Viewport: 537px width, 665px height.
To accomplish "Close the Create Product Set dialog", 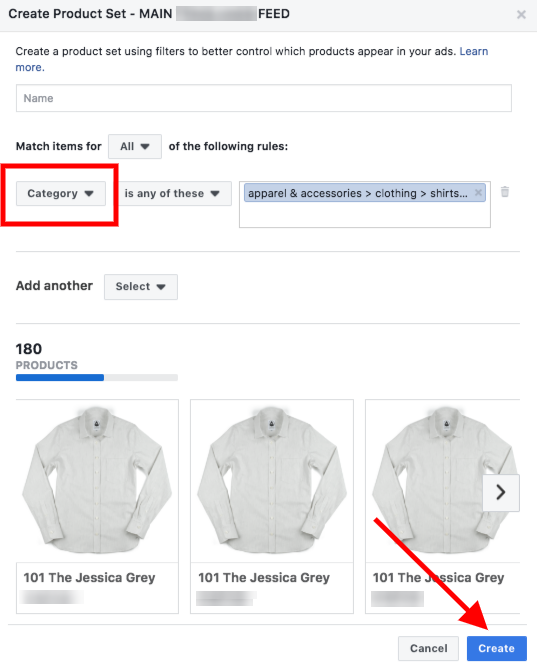I will [x=521, y=15].
